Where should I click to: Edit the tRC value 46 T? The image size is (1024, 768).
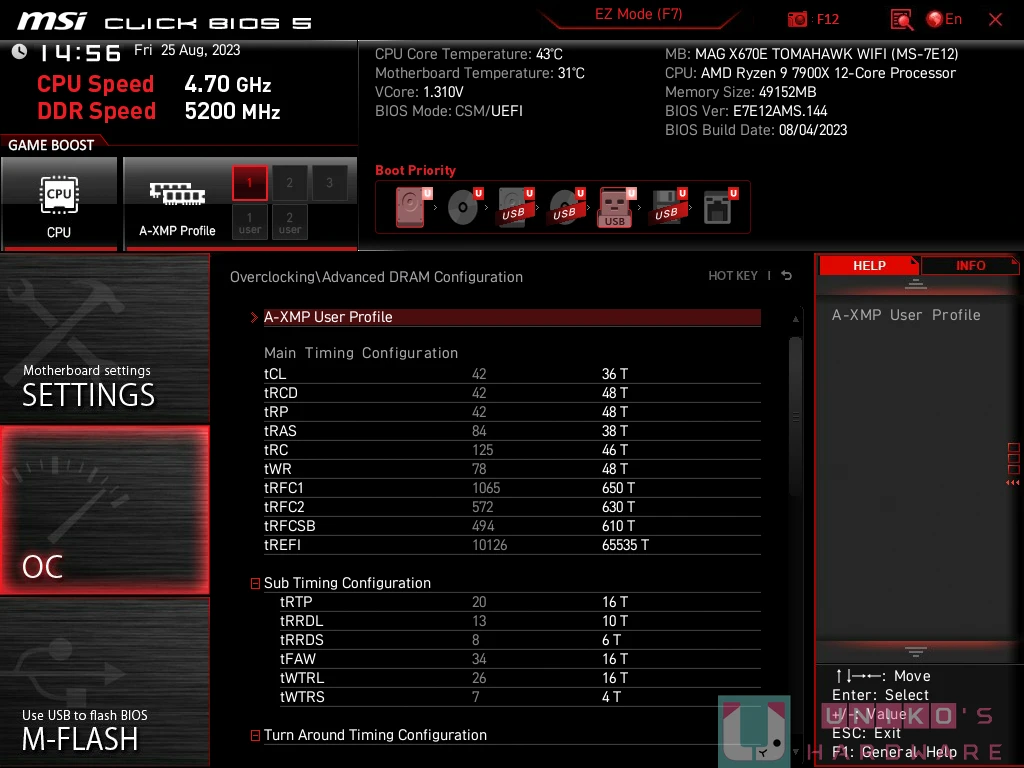615,450
